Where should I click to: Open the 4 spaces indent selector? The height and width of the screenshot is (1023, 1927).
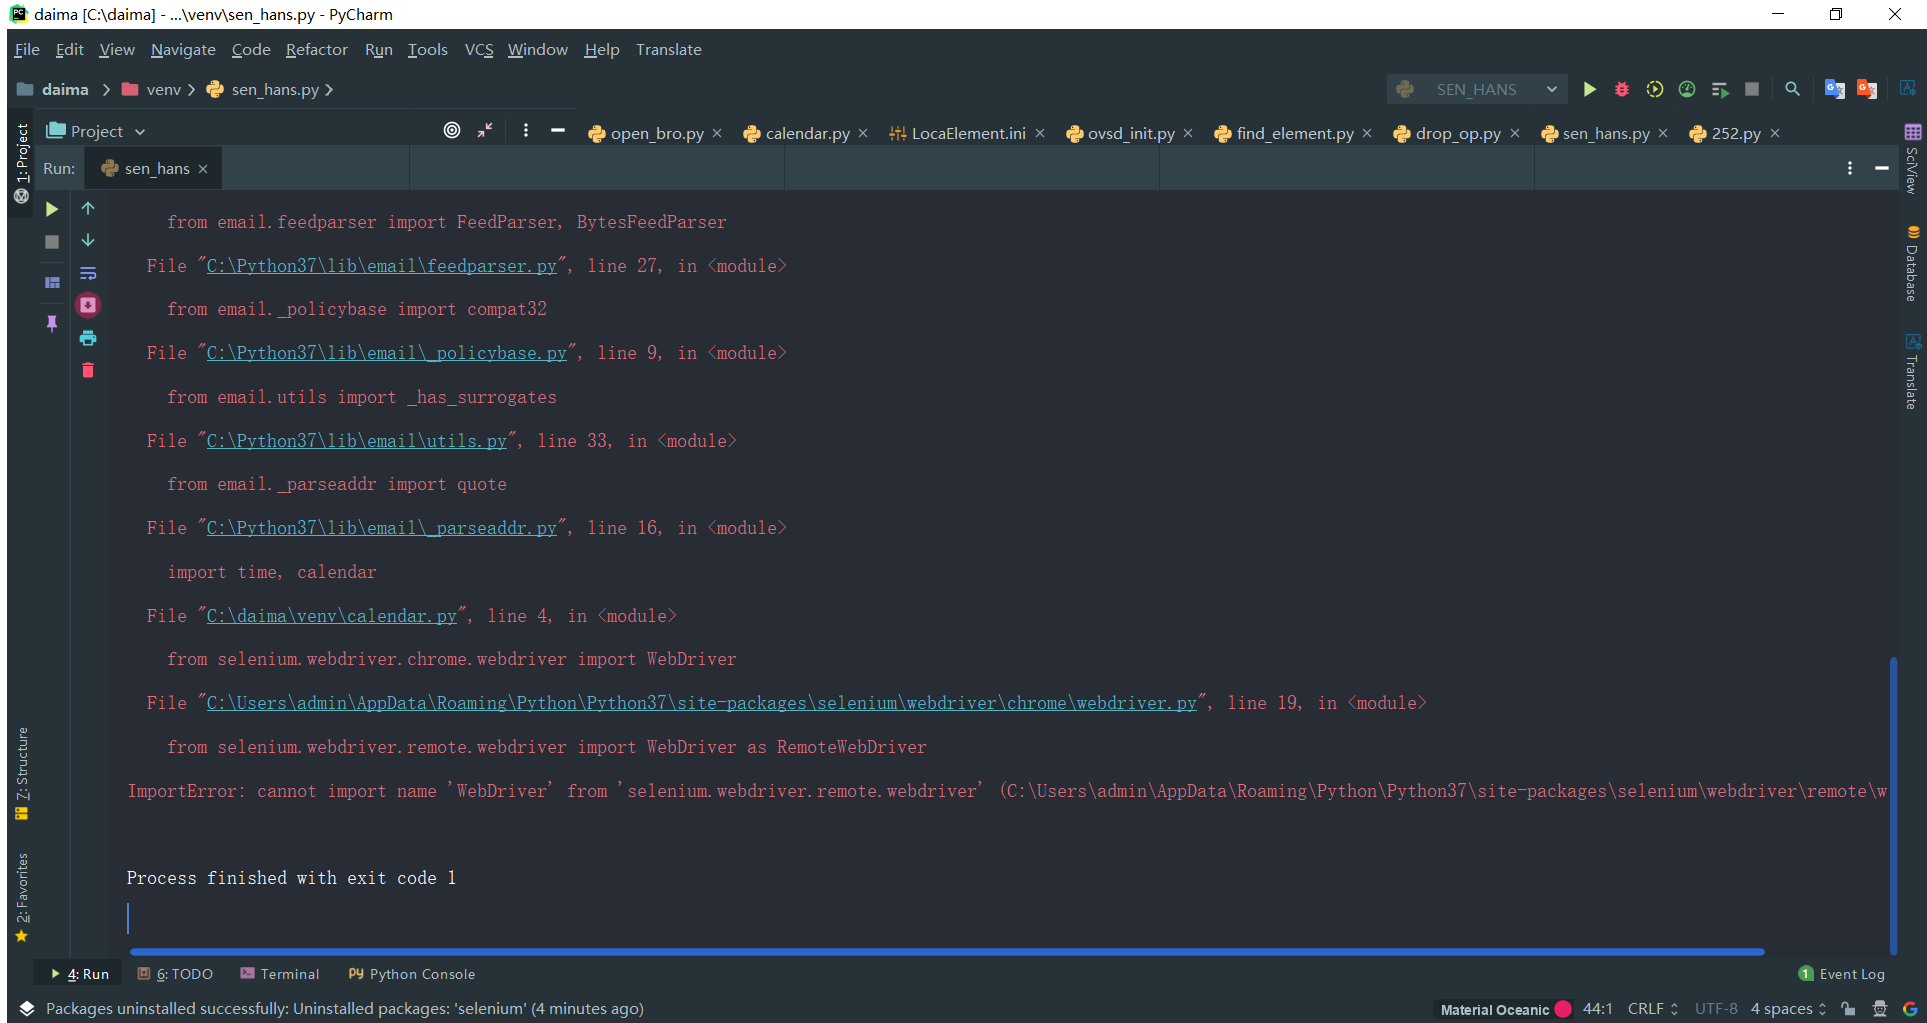tap(1788, 1008)
